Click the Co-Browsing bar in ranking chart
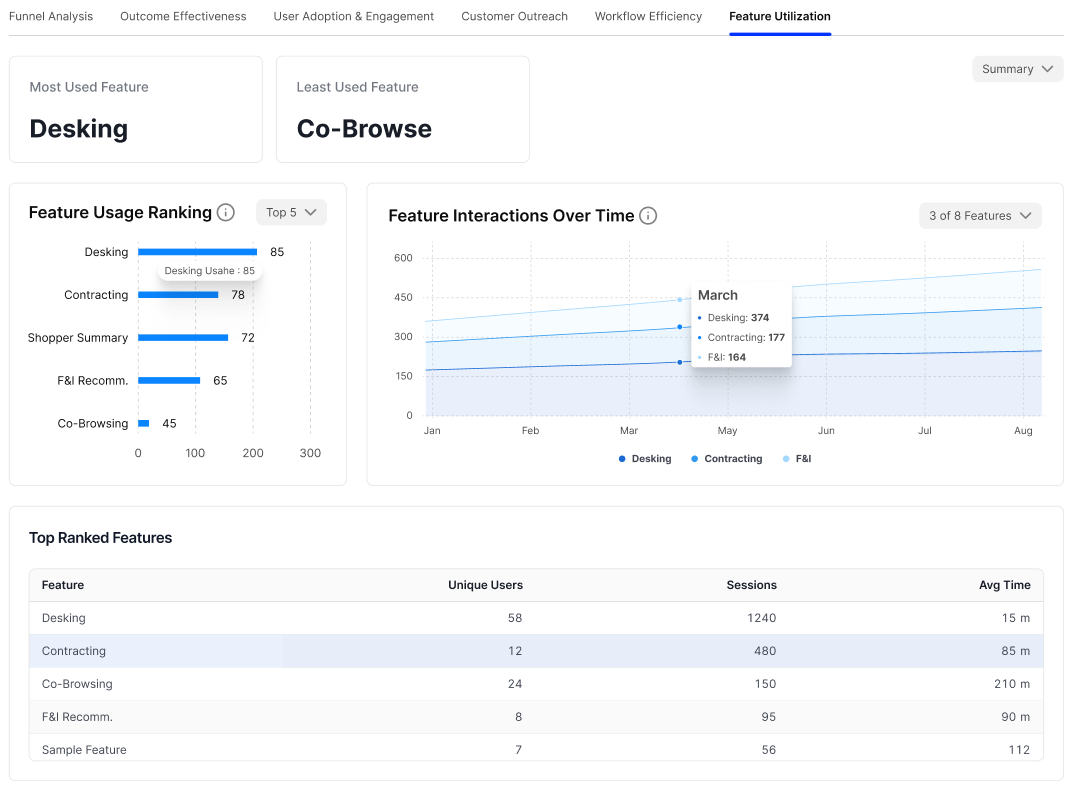This screenshot has width=1073, height=789. pos(144,424)
